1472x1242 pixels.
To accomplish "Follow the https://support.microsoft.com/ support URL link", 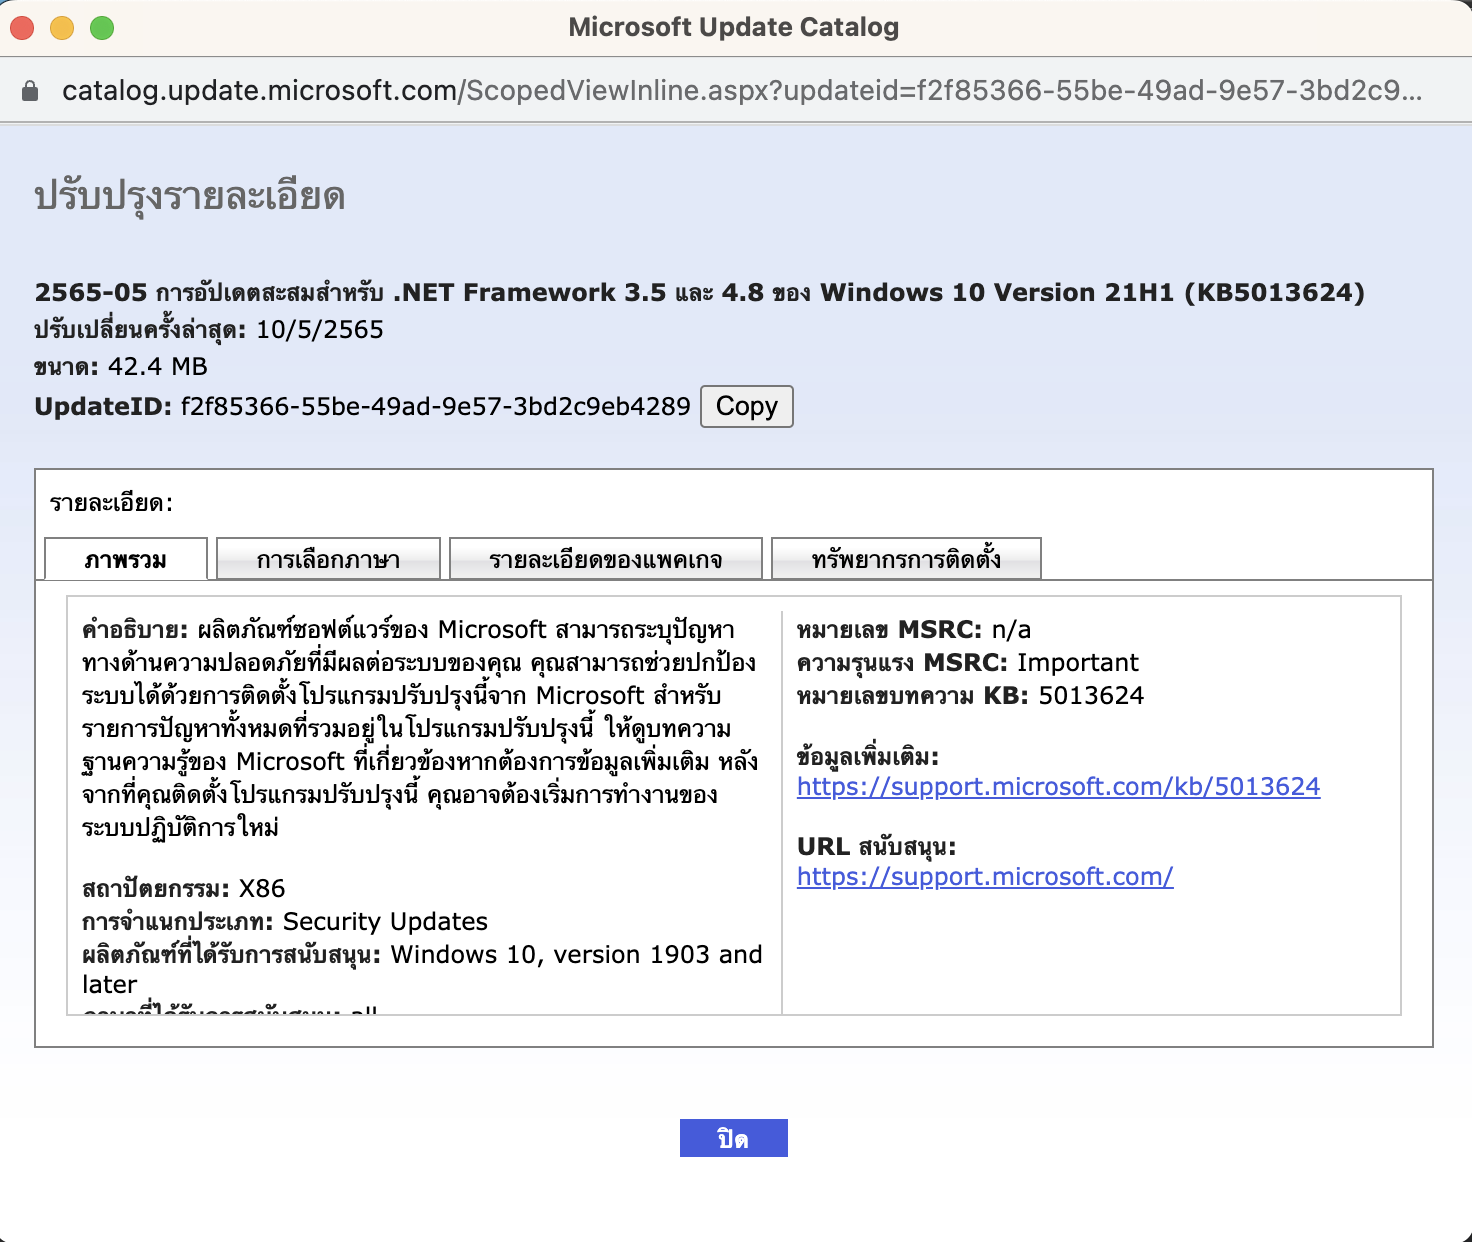I will 985,877.
